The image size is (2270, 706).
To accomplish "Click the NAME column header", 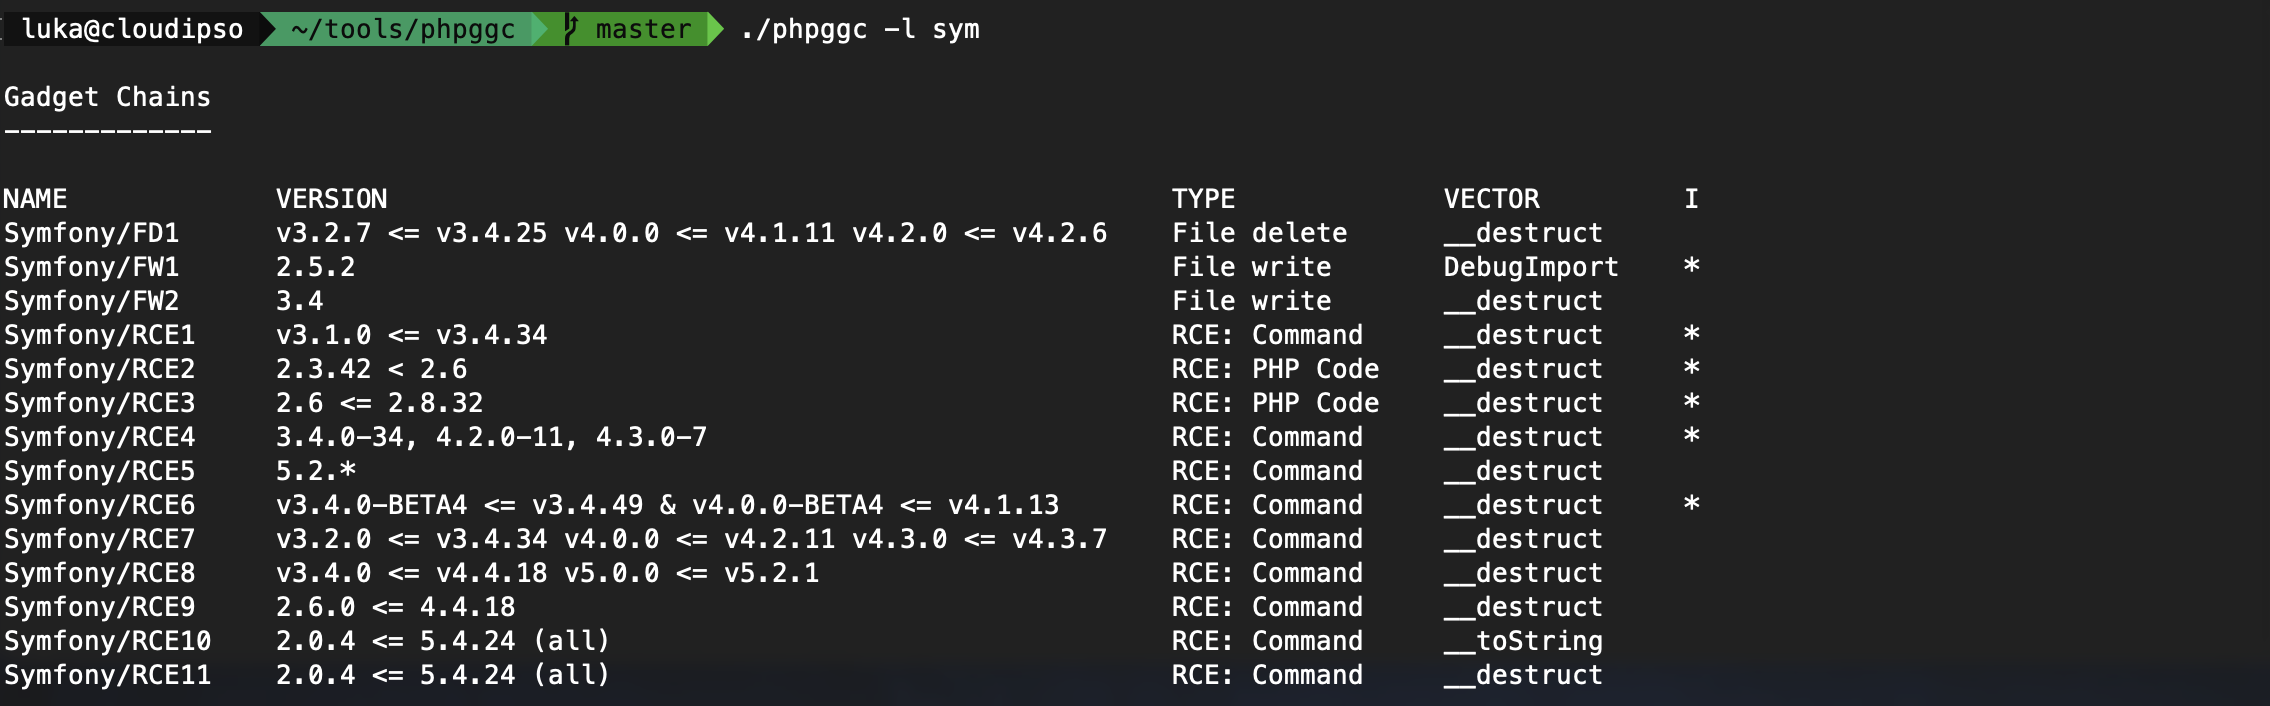I will (35, 199).
